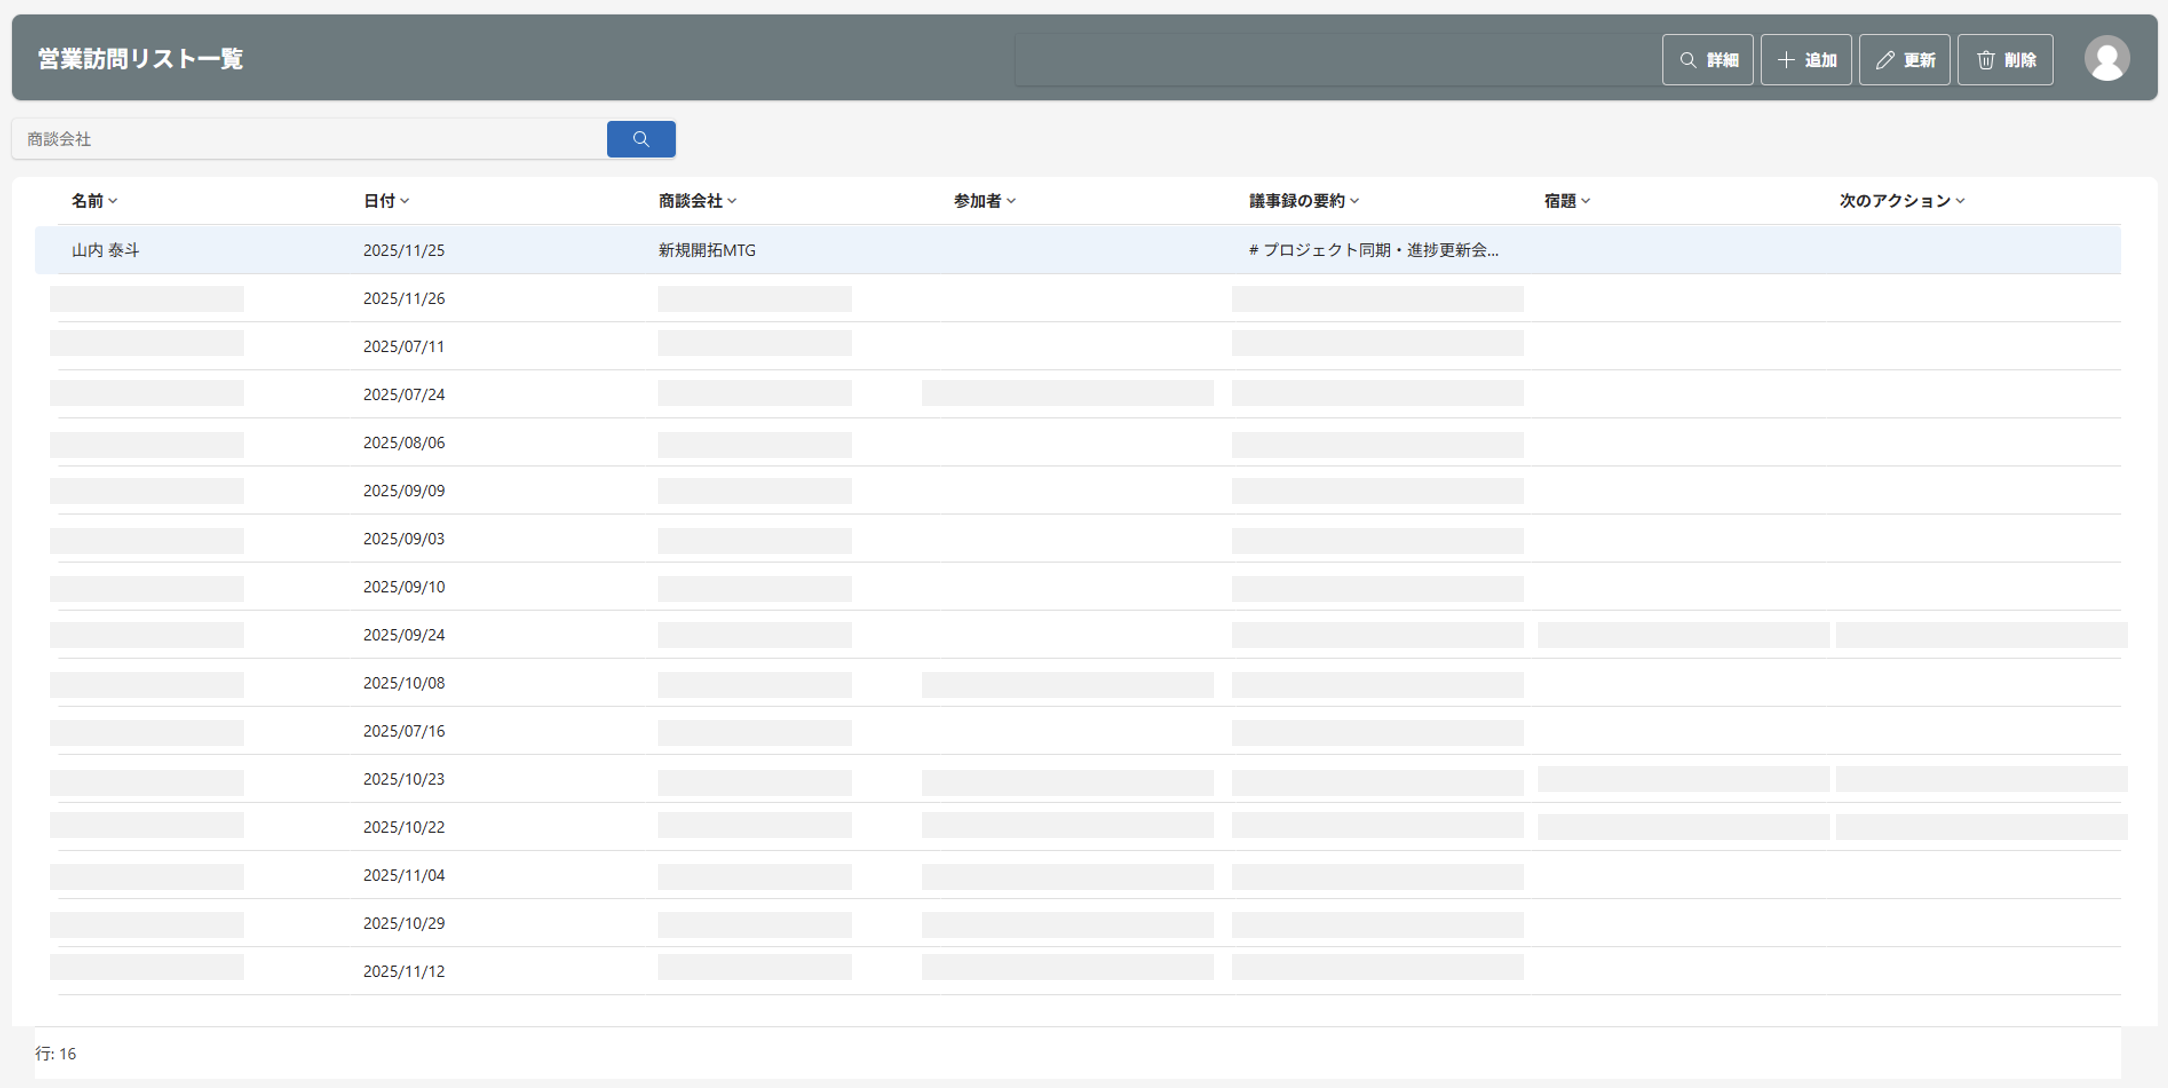Expand the 商談会社 column chevron

[x=734, y=201]
